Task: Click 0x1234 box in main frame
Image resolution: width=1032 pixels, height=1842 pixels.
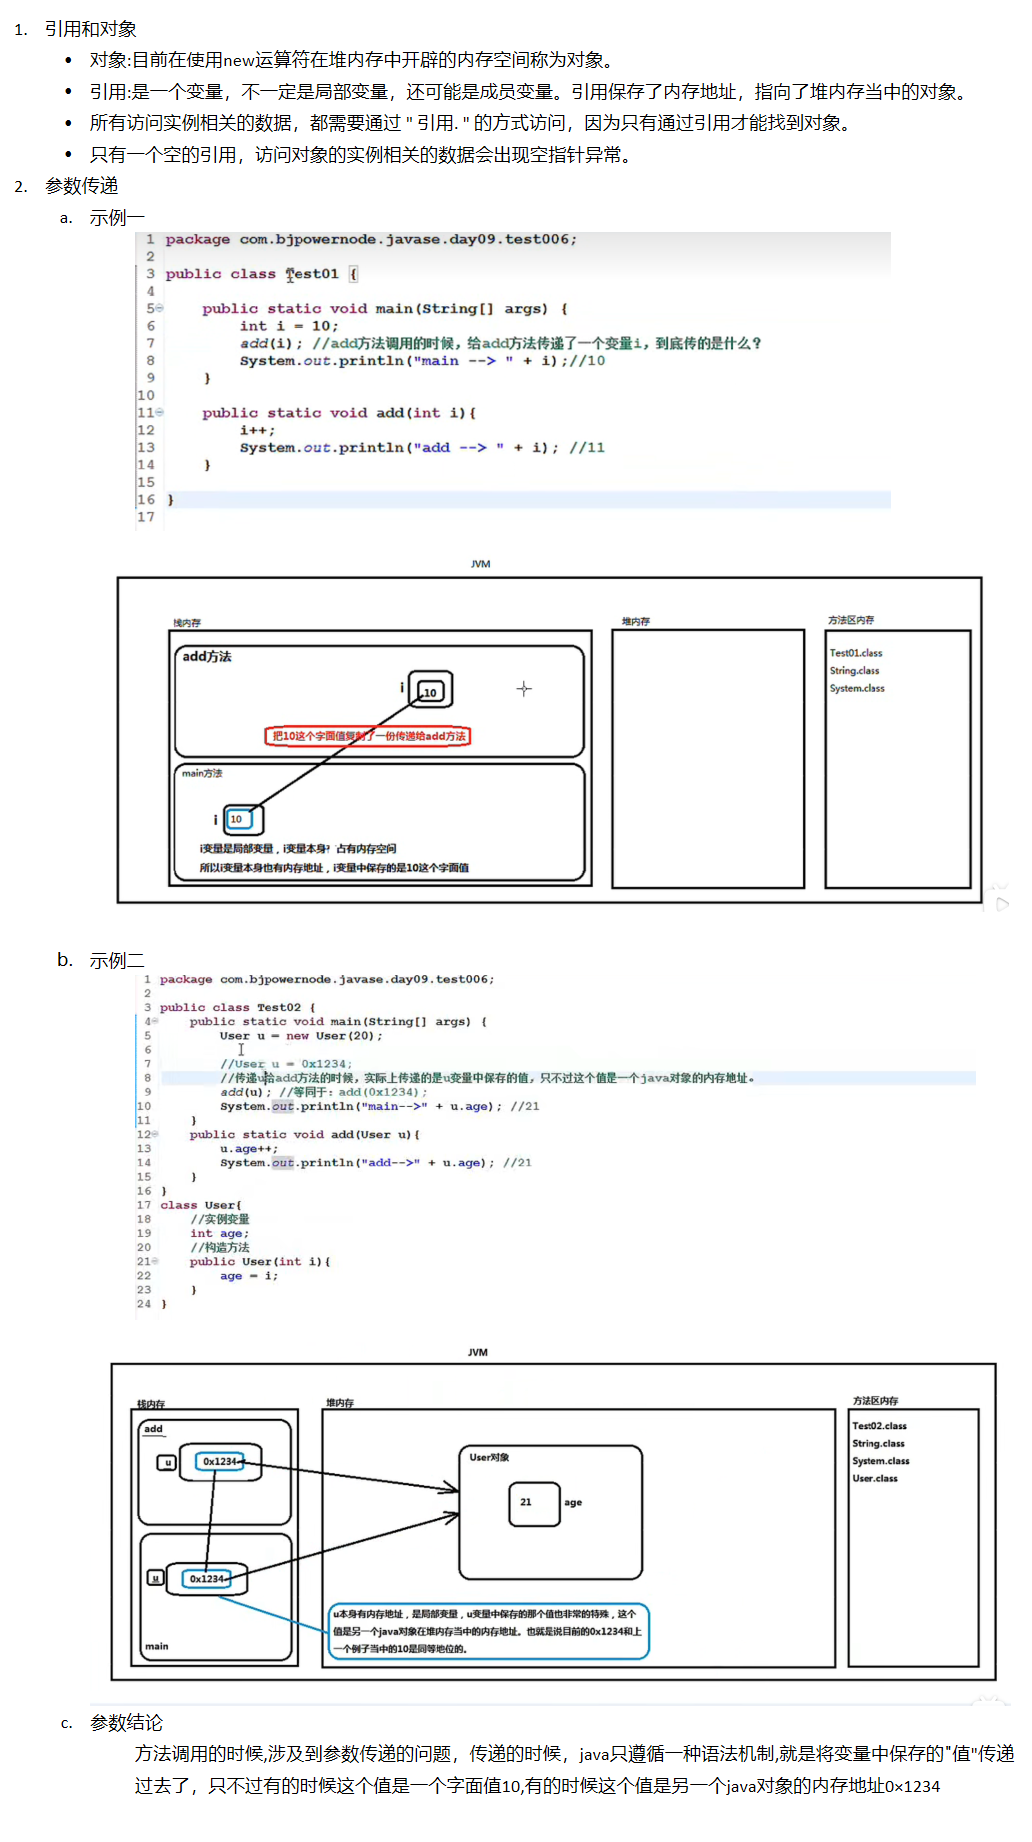Action: coord(208,1579)
